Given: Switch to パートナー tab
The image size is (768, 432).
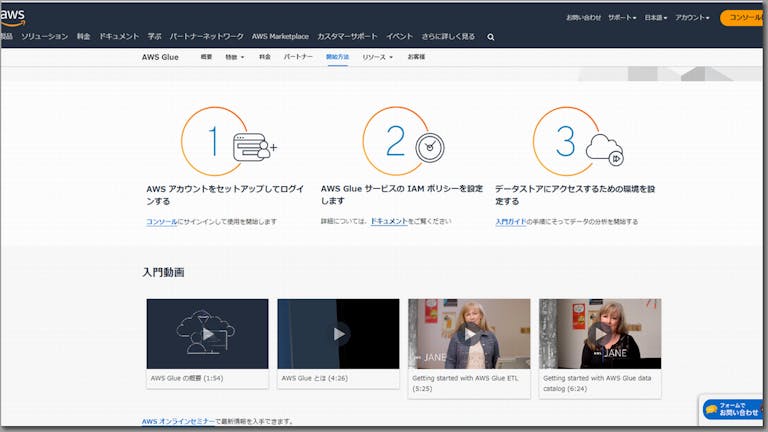Looking at the screenshot, I should (298, 57).
